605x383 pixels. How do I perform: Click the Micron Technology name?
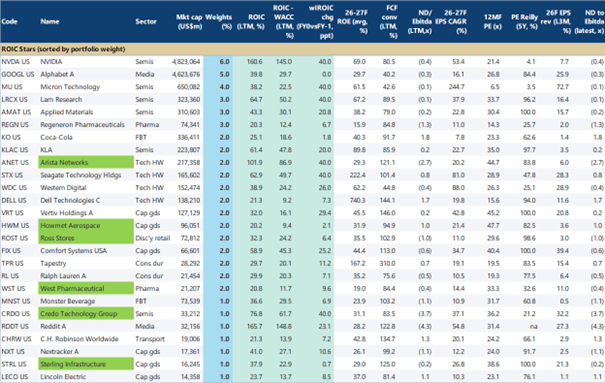coord(70,87)
